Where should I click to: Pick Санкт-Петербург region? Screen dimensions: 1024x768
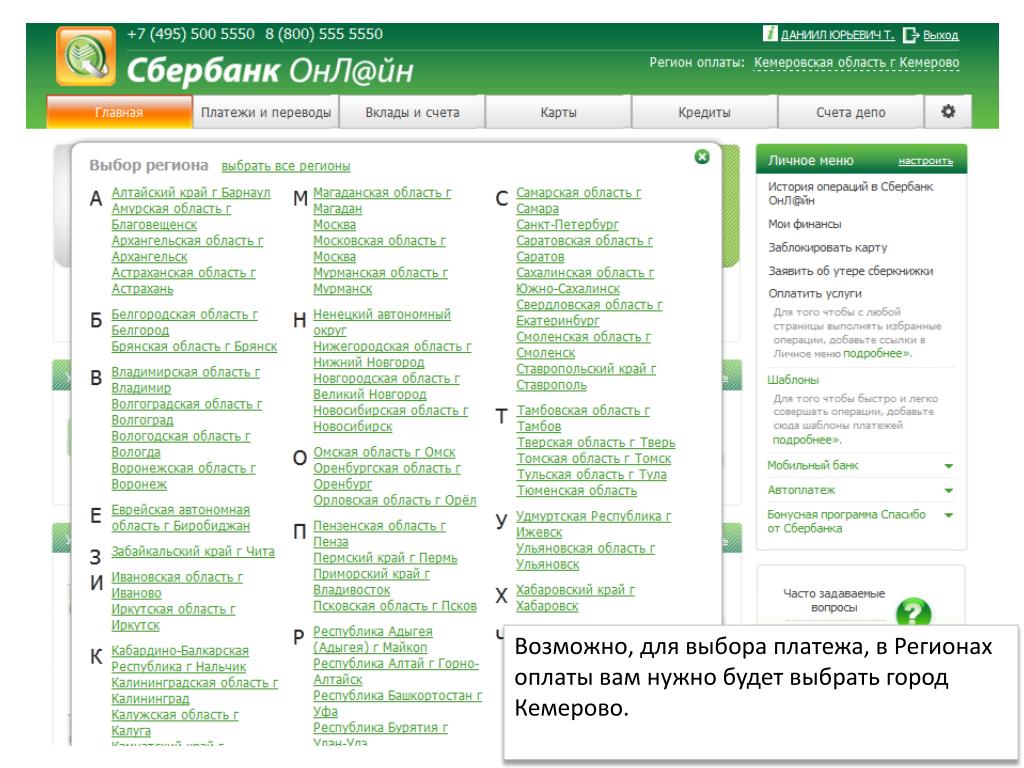pos(567,225)
